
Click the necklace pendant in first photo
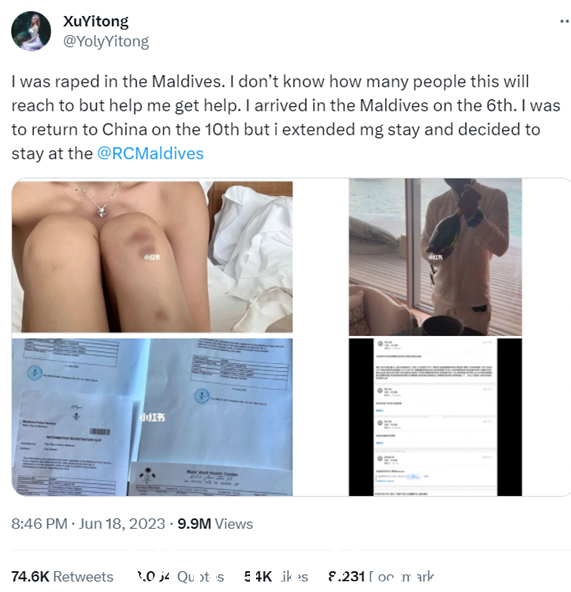pyautogui.click(x=102, y=211)
